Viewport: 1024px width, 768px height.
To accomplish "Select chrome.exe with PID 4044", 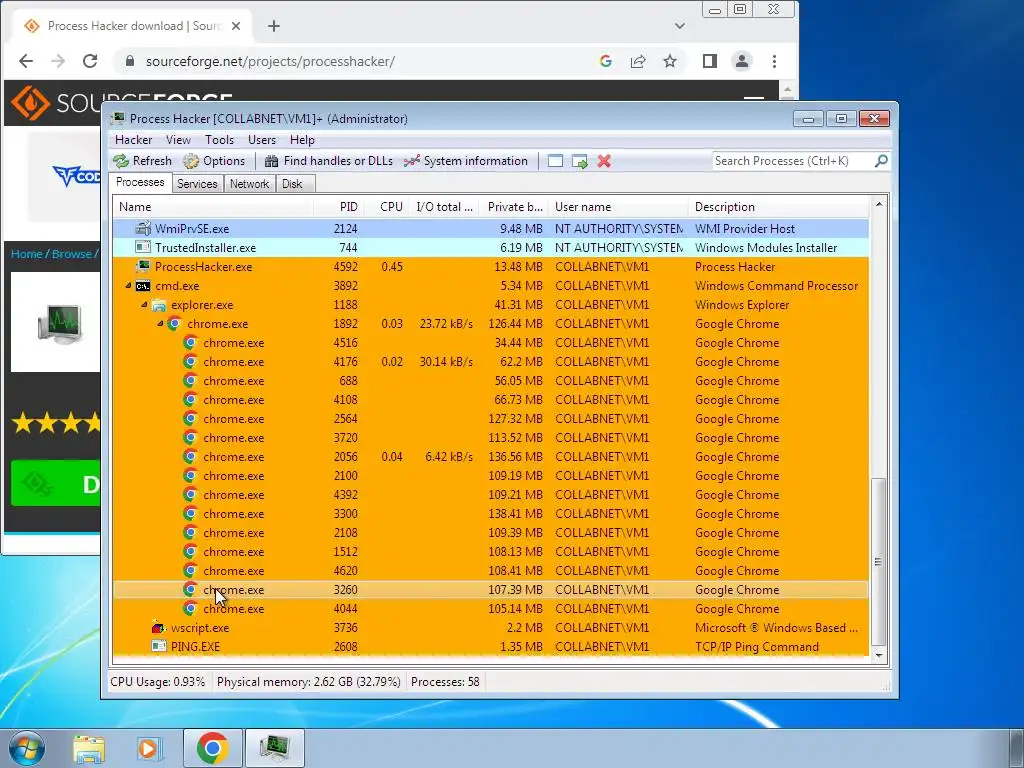I will [x=491, y=609].
